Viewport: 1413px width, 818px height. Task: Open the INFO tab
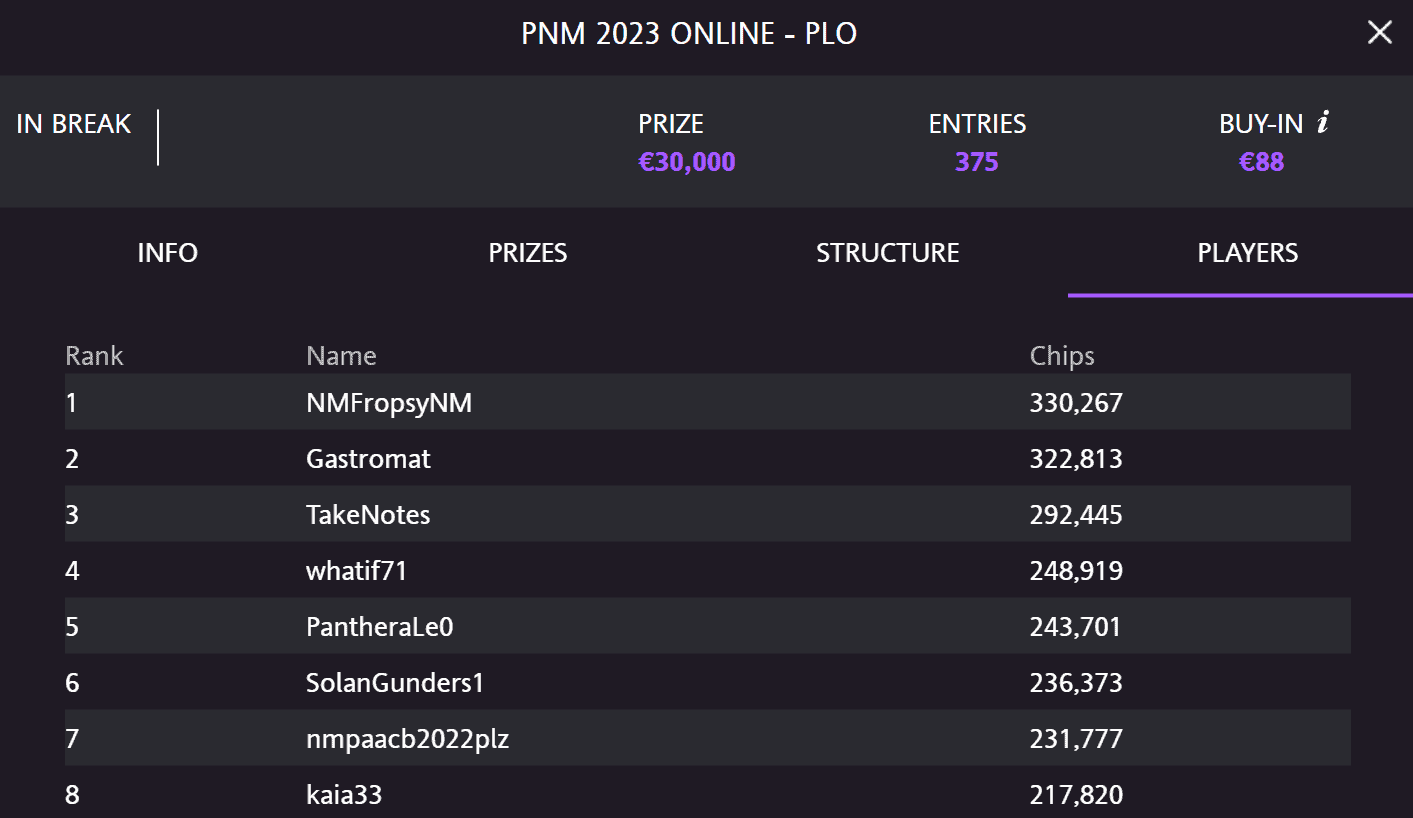(168, 253)
